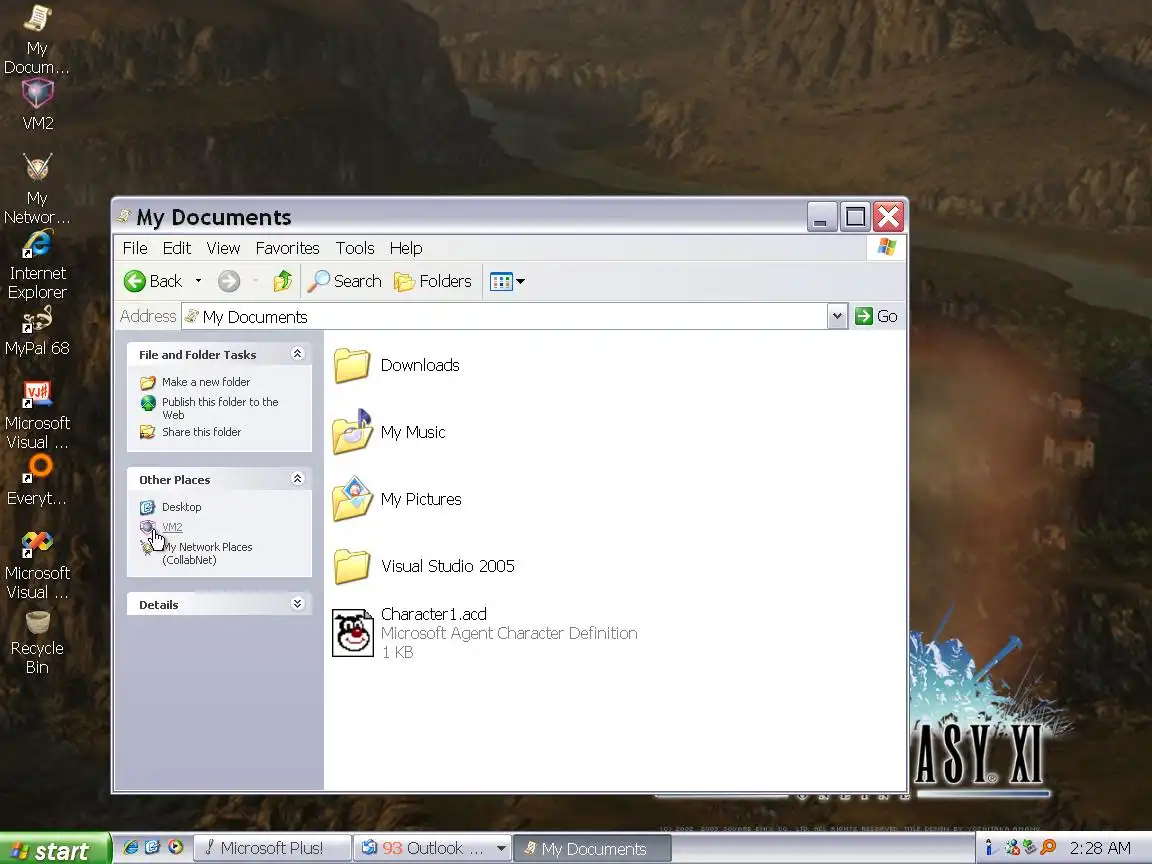Image resolution: width=1152 pixels, height=864 pixels.
Task: Switch to the Microsoft Plus! taskbar button
Action: [x=272, y=849]
